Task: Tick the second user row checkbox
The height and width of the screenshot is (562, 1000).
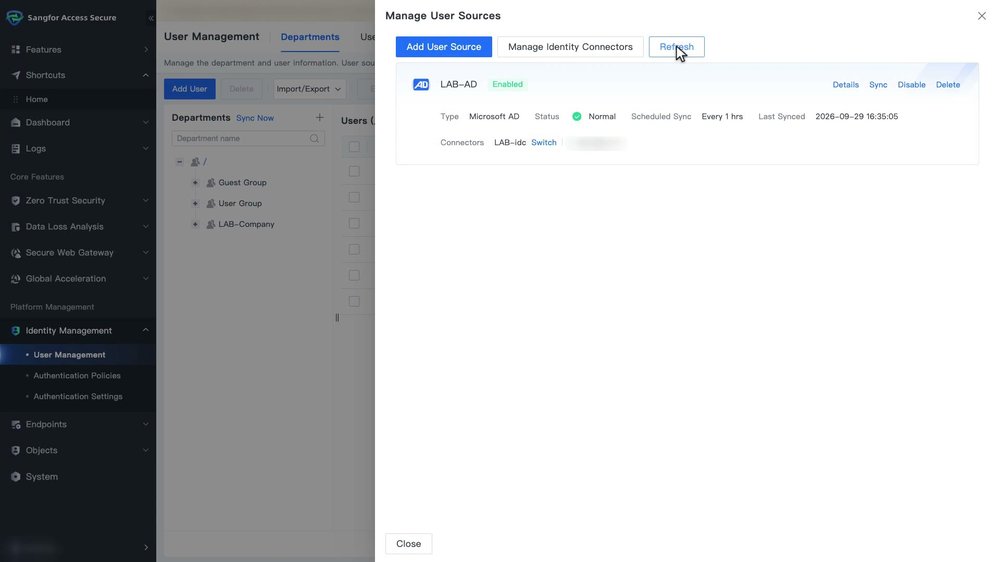Action: [x=354, y=197]
